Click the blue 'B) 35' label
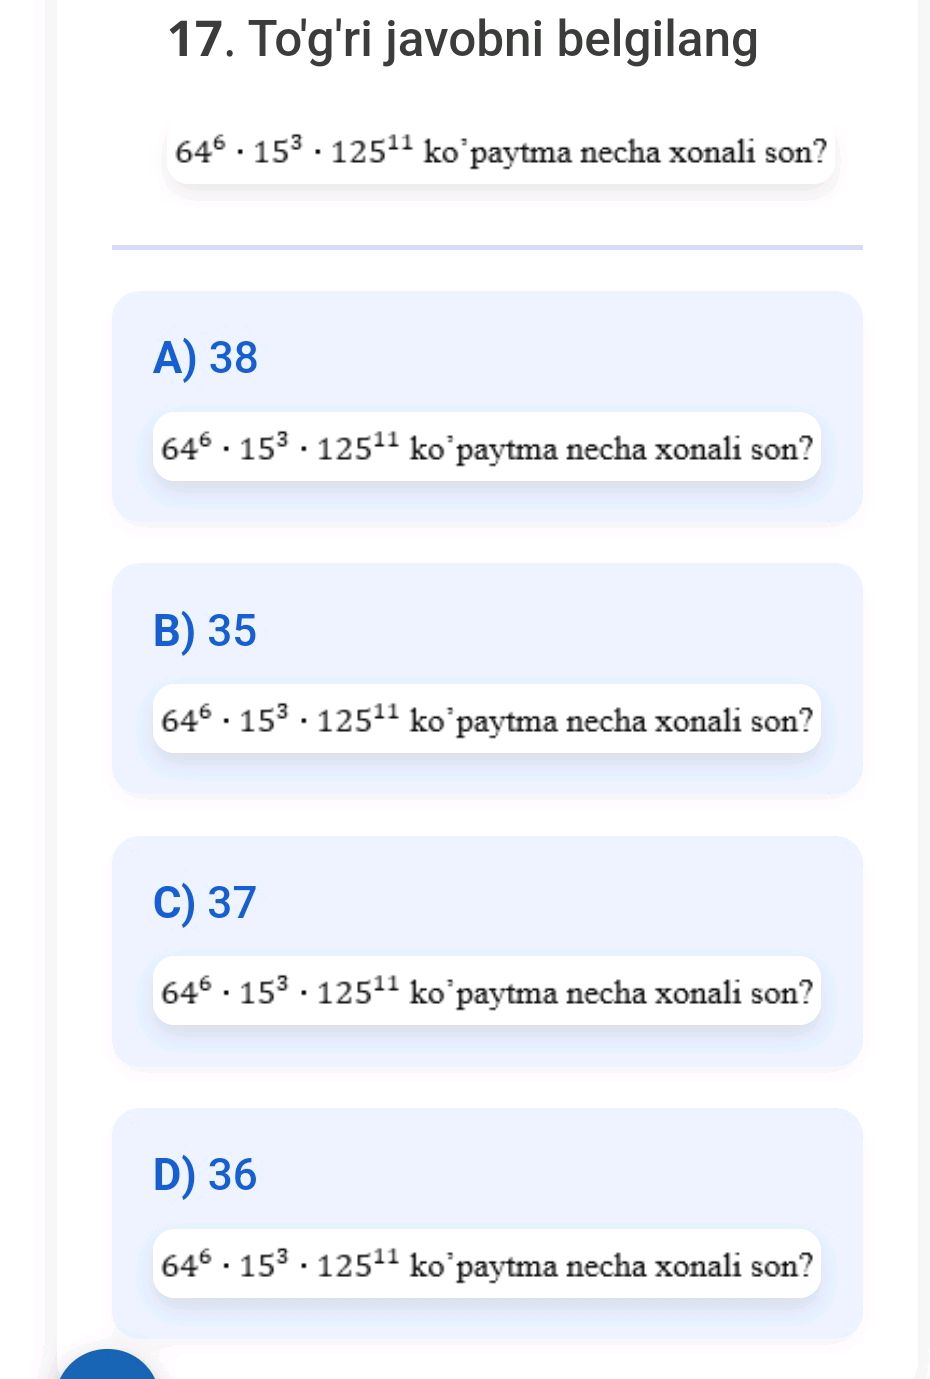The height and width of the screenshot is (1379, 930). [x=205, y=629]
